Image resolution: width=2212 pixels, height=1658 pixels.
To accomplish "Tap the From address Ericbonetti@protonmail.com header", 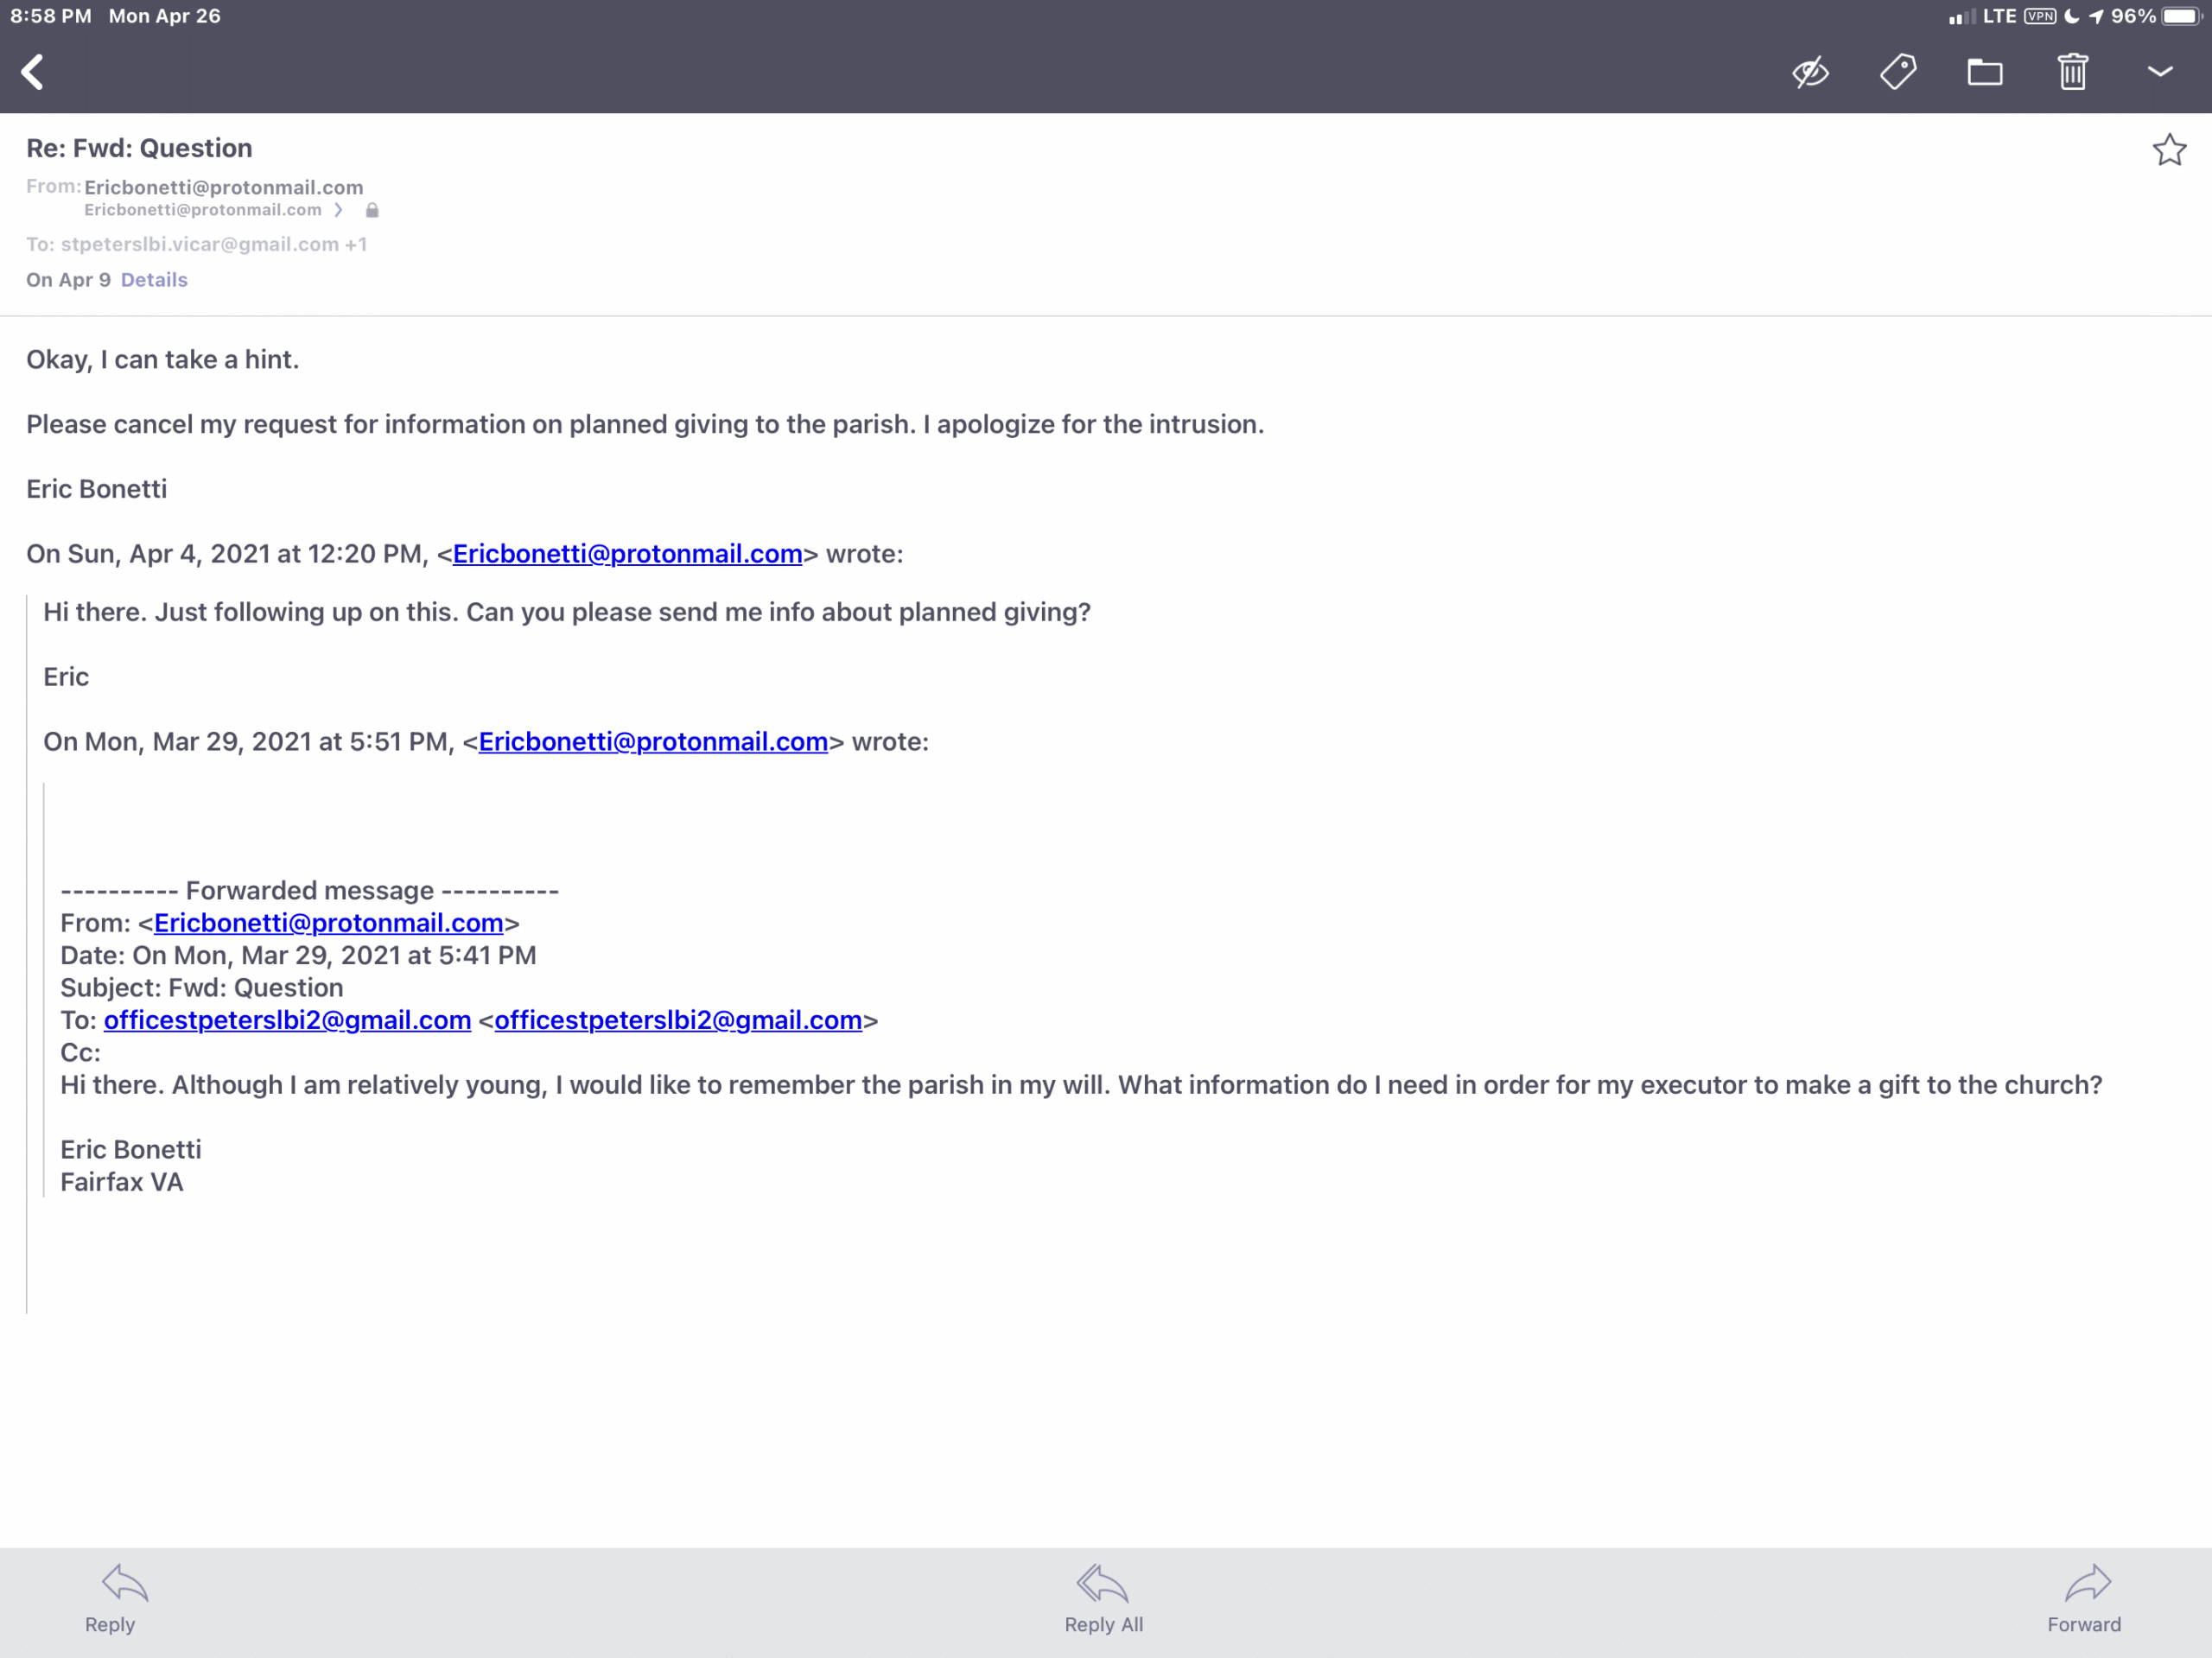I will click(x=223, y=187).
